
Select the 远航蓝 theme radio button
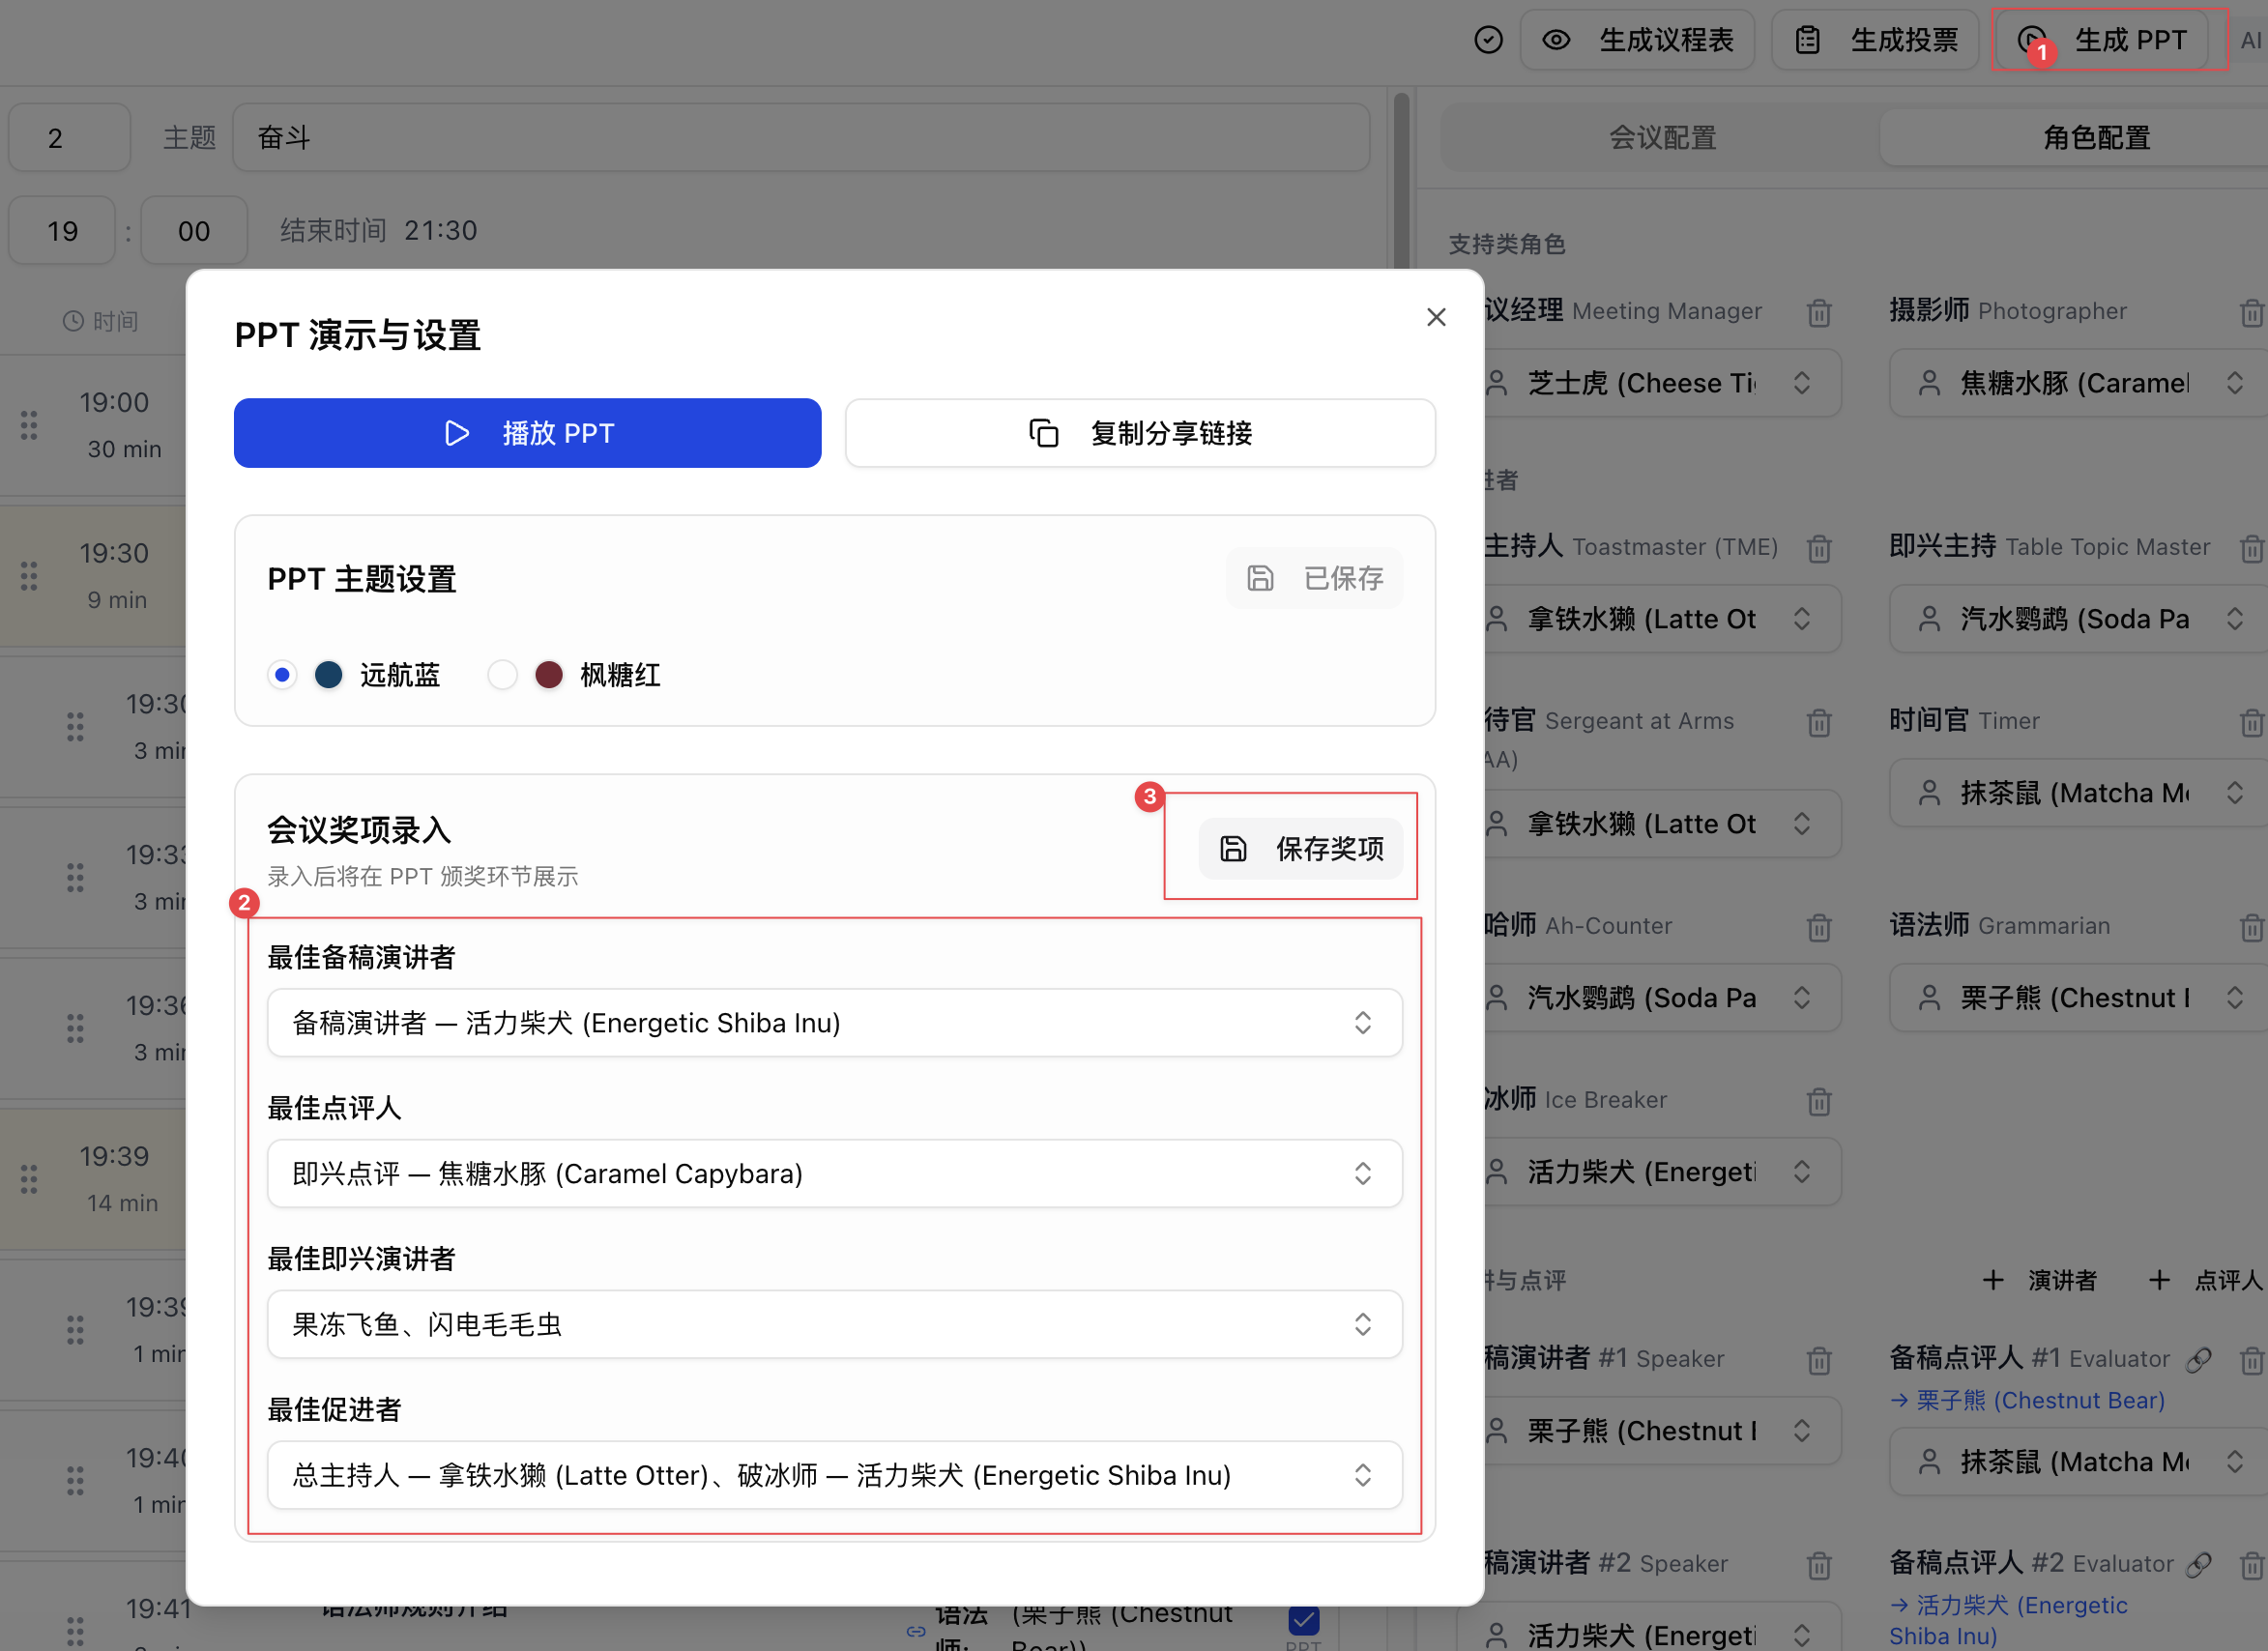(282, 675)
